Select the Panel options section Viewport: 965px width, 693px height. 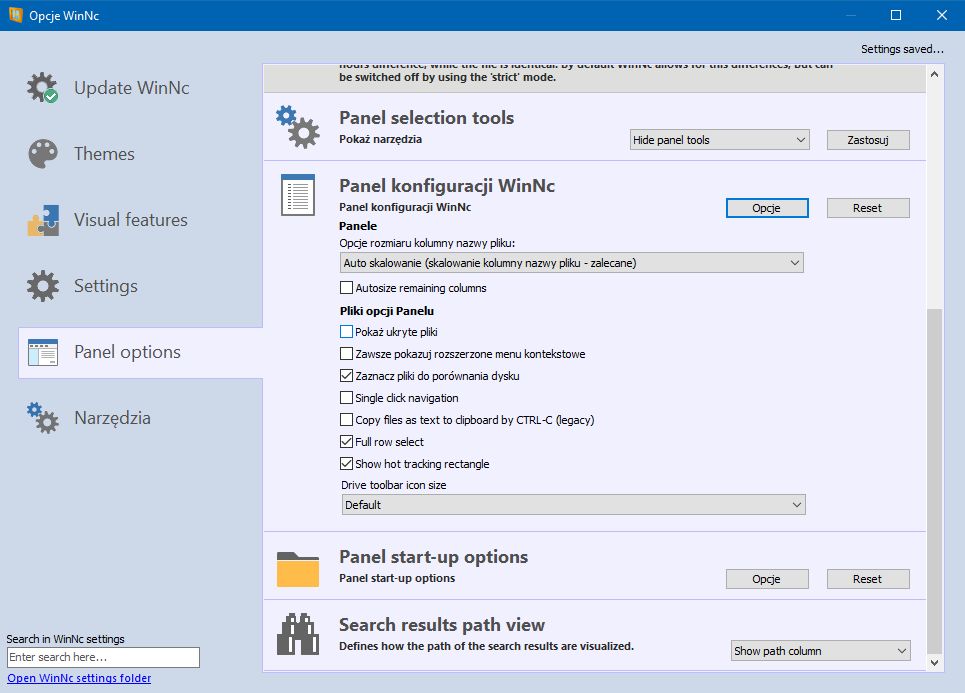pyautogui.click(x=140, y=353)
